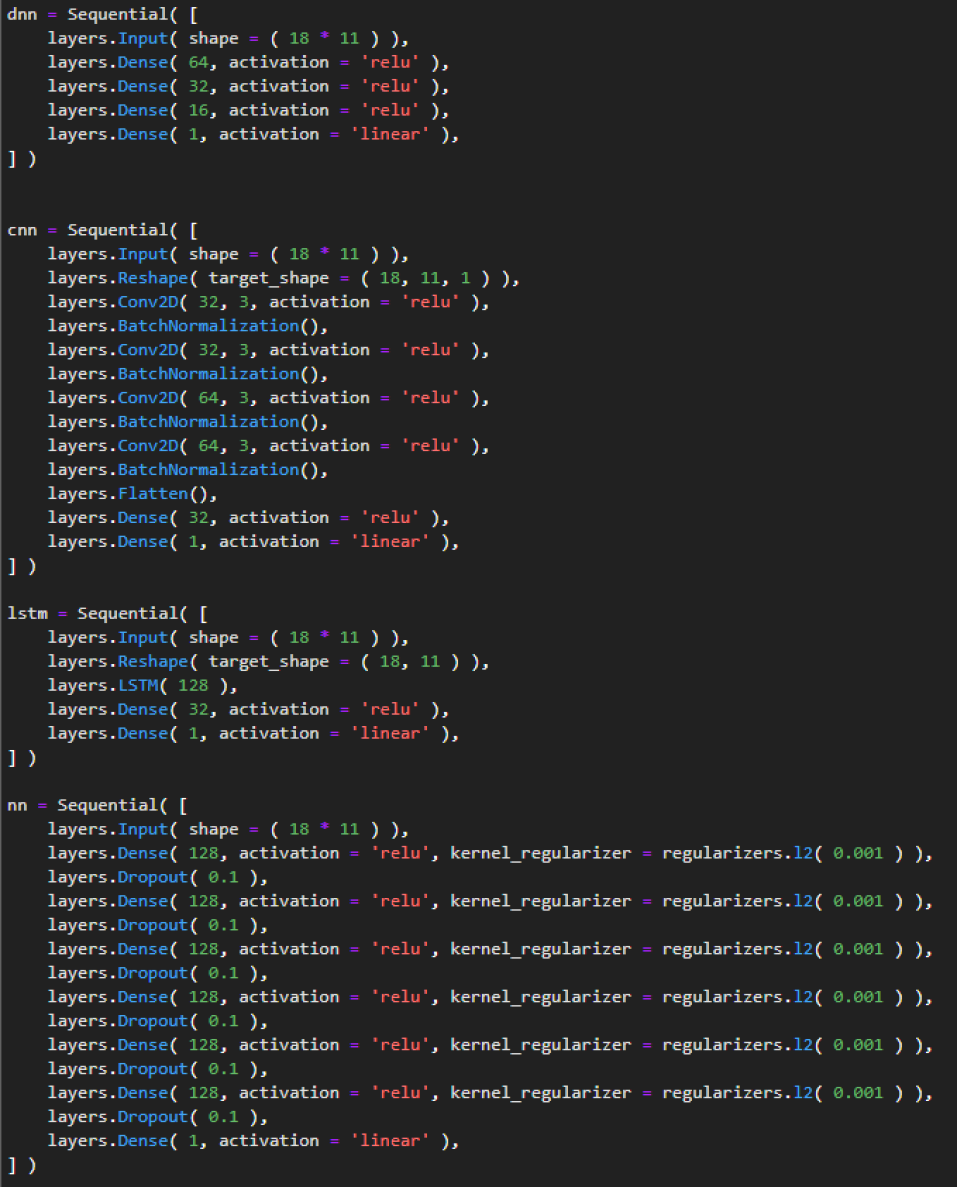Click the linear Dense( 1 line in nn
This screenshot has height=1187, width=957.
pyautogui.click(x=254, y=1141)
